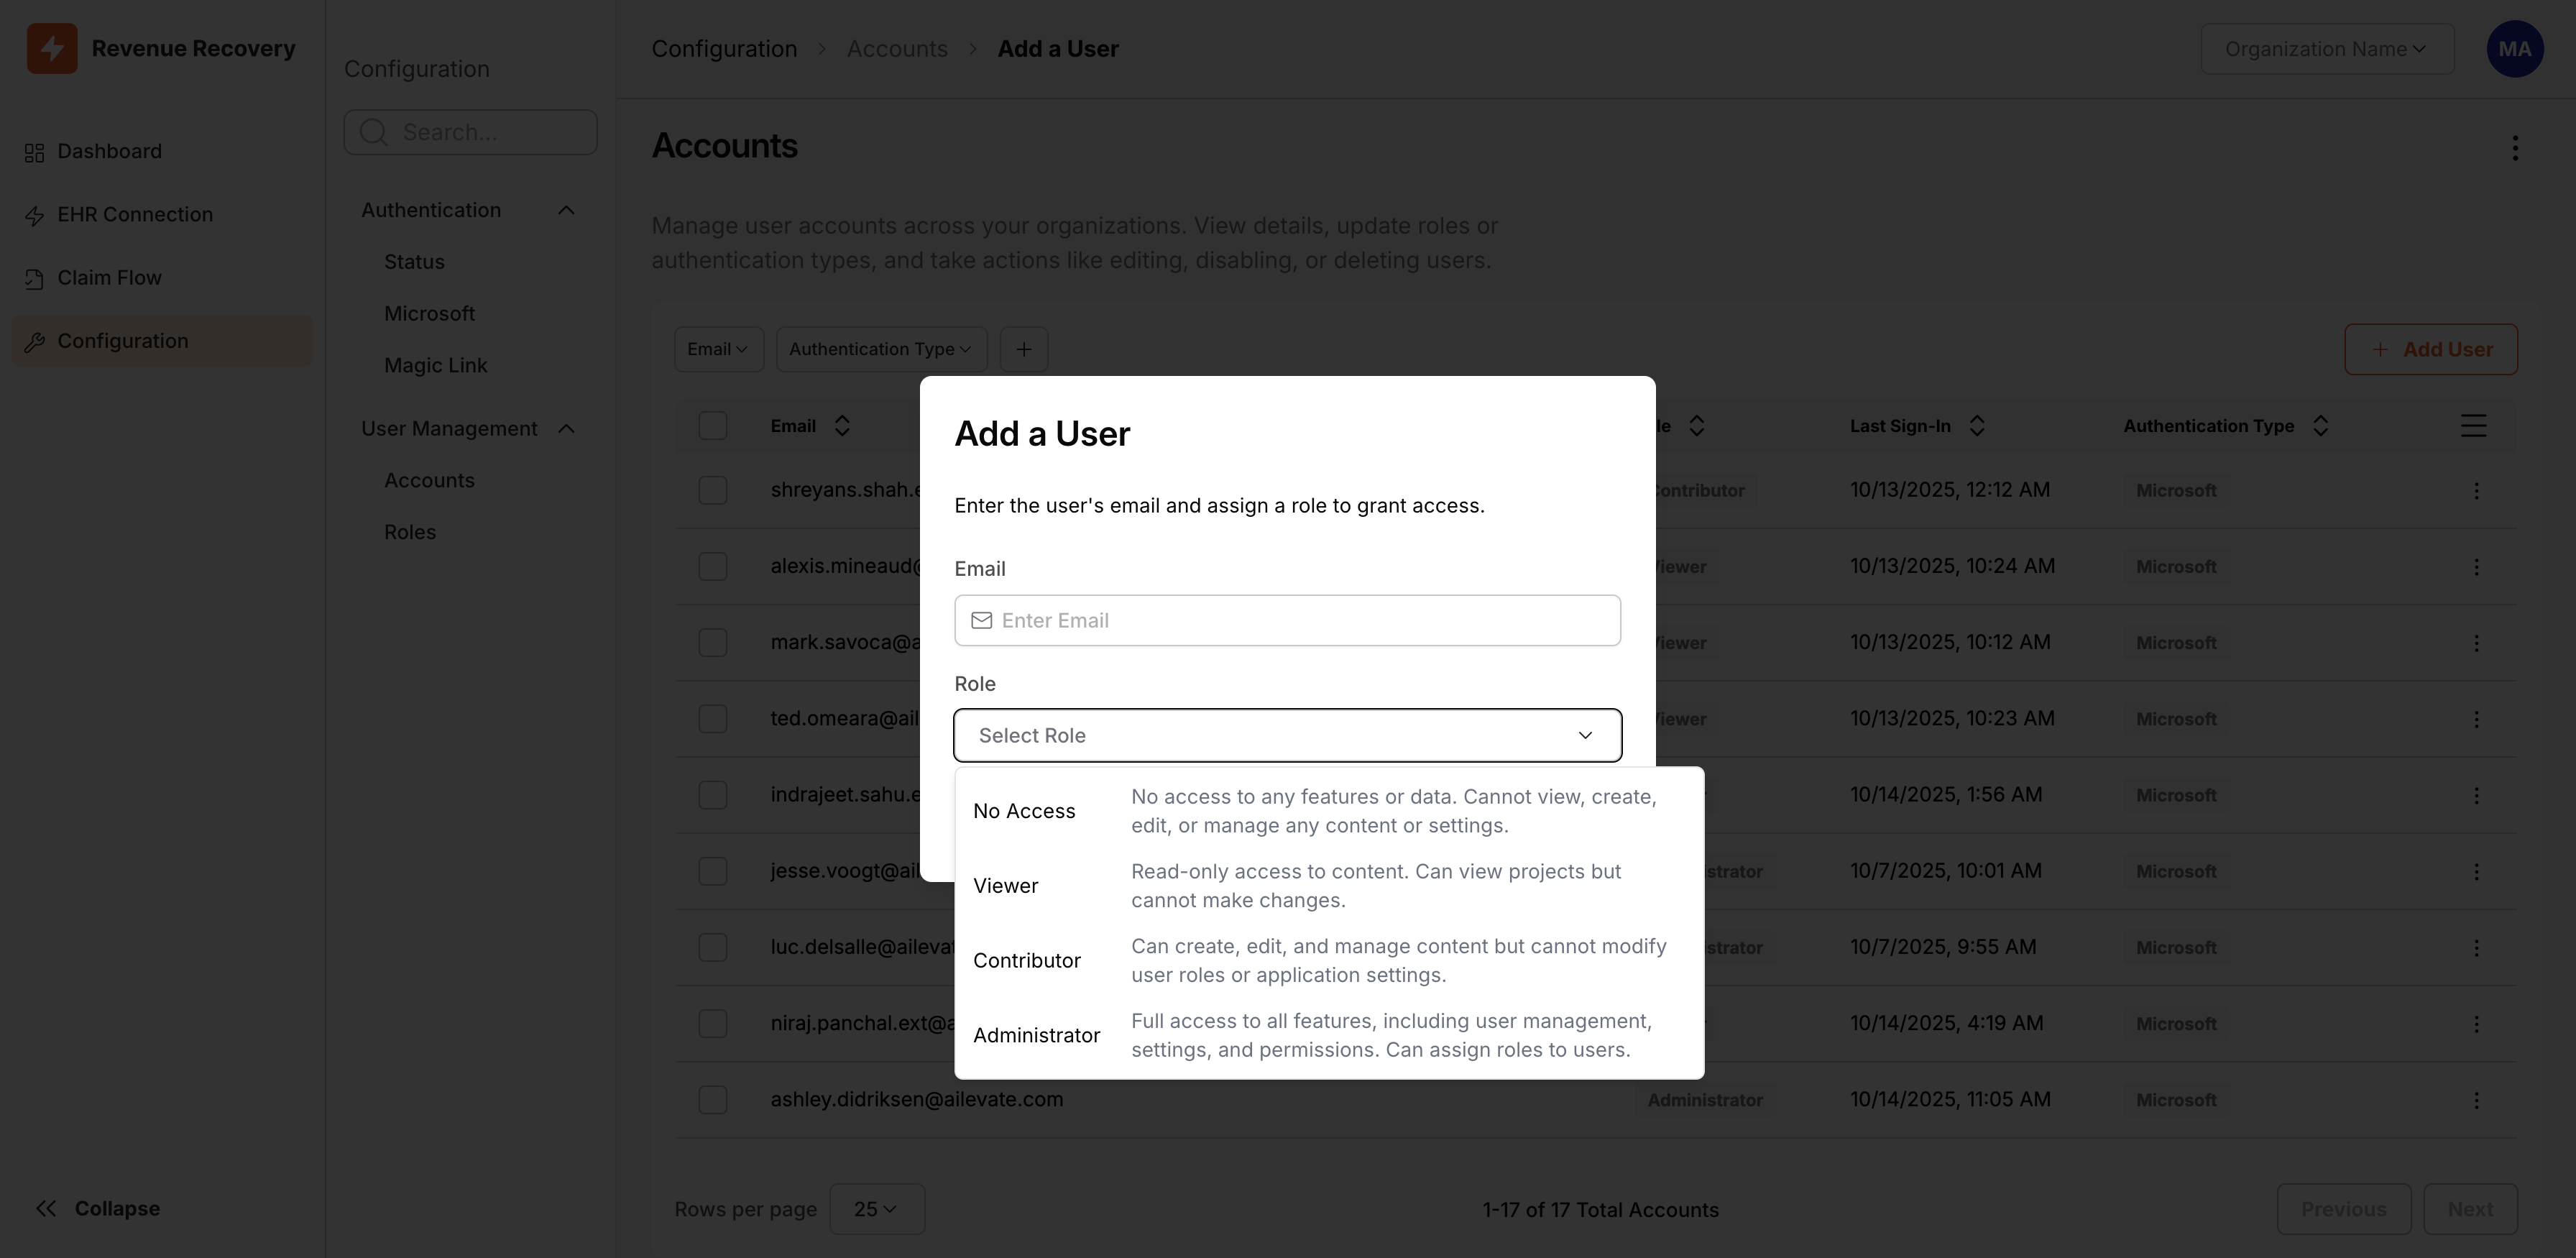2576x1258 pixels.
Task: Select the luc.delsalle row checkbox
Action: click(712, 947)
